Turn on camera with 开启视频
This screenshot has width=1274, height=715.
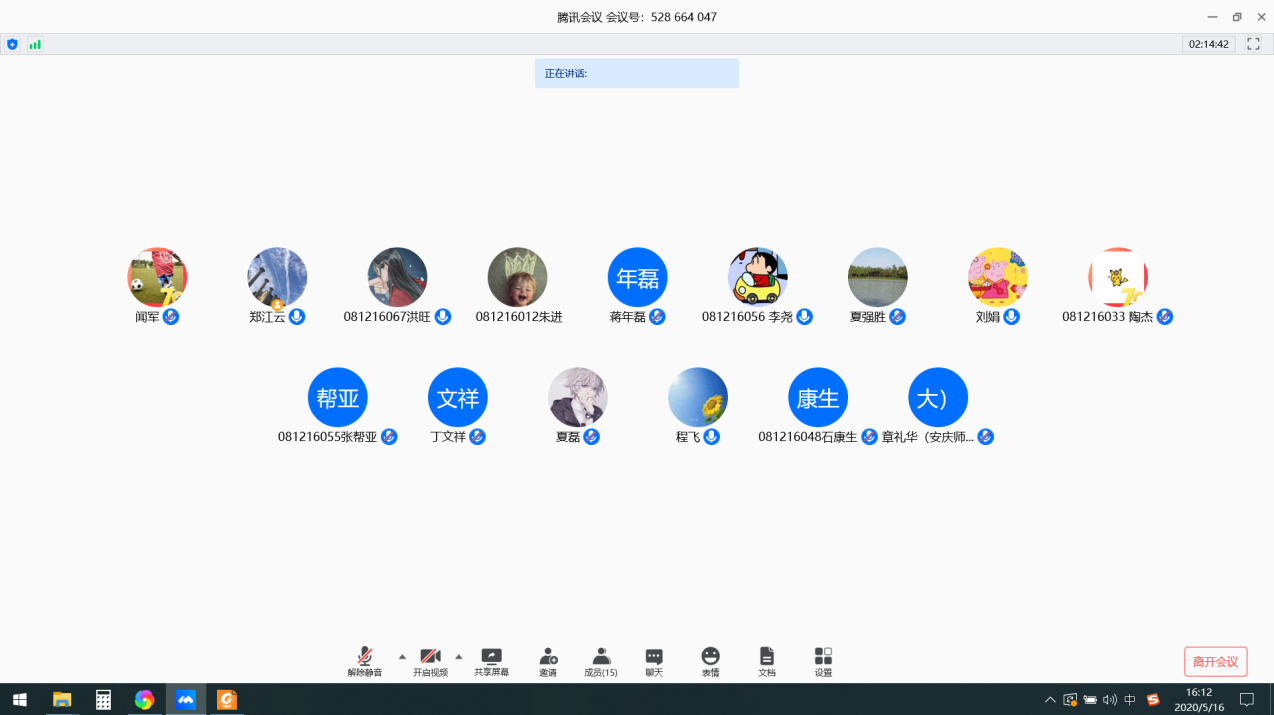point(430,660)
